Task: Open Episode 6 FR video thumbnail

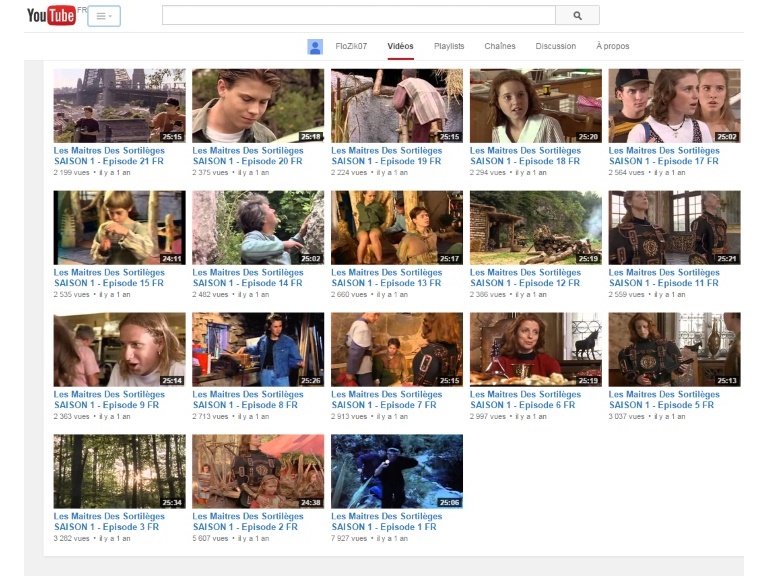Action: [536, 350]
